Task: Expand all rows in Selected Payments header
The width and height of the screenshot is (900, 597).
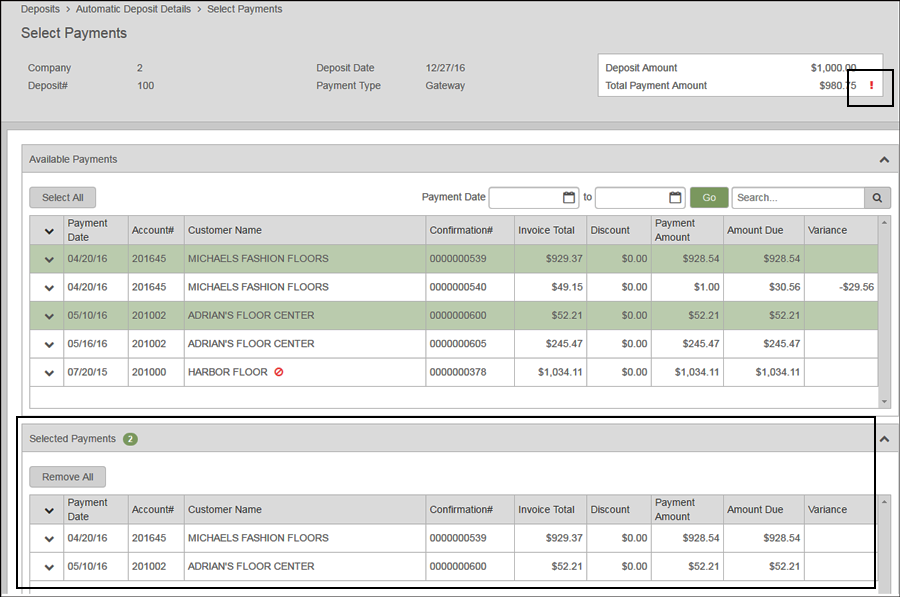Action: pos(49,510)
